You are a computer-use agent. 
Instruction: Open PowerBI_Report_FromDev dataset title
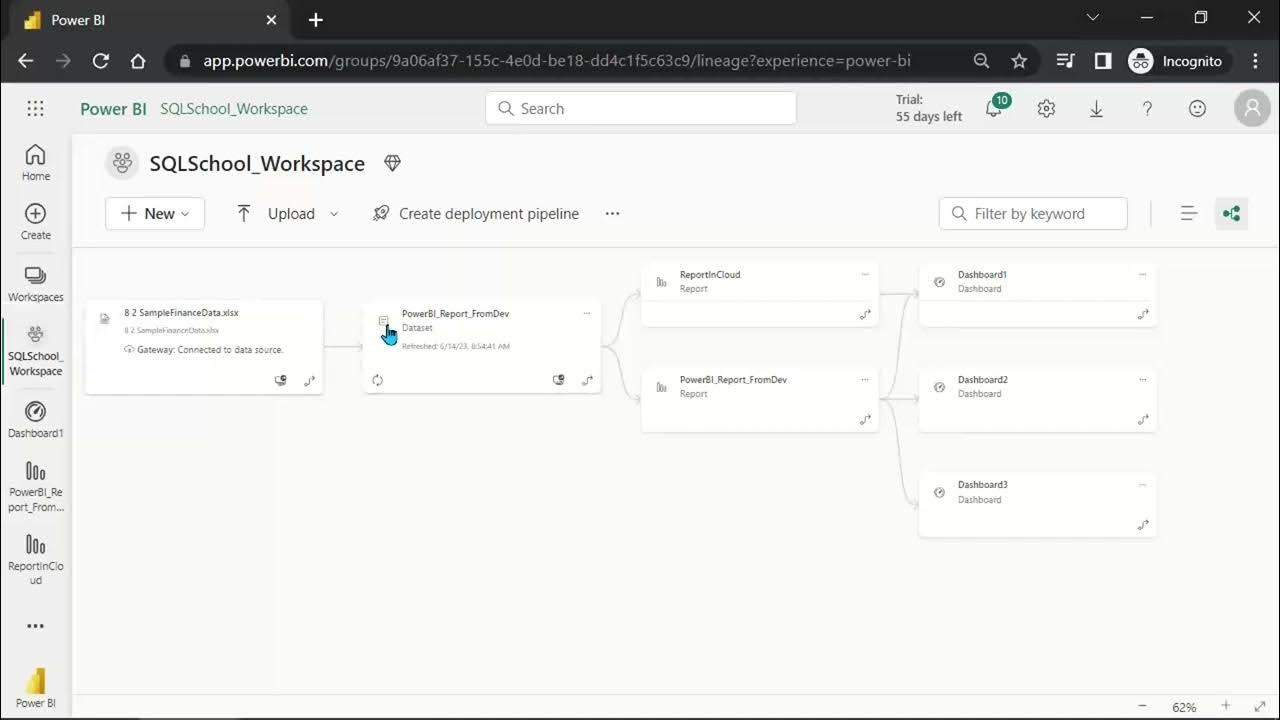click(x=455, y=313)
